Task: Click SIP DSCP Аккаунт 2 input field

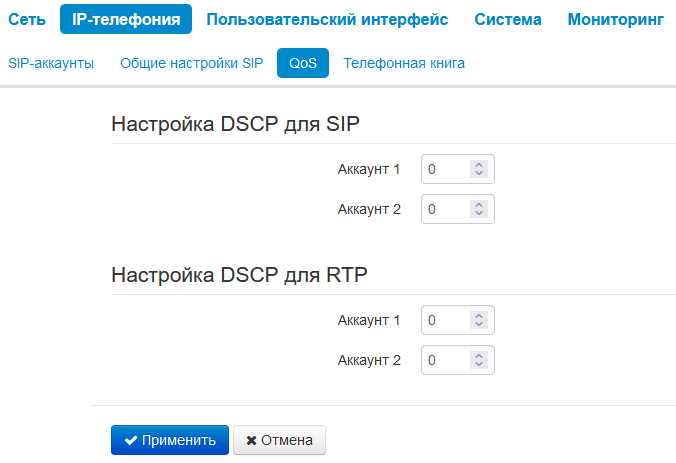Action: click(x=446, y=209)
